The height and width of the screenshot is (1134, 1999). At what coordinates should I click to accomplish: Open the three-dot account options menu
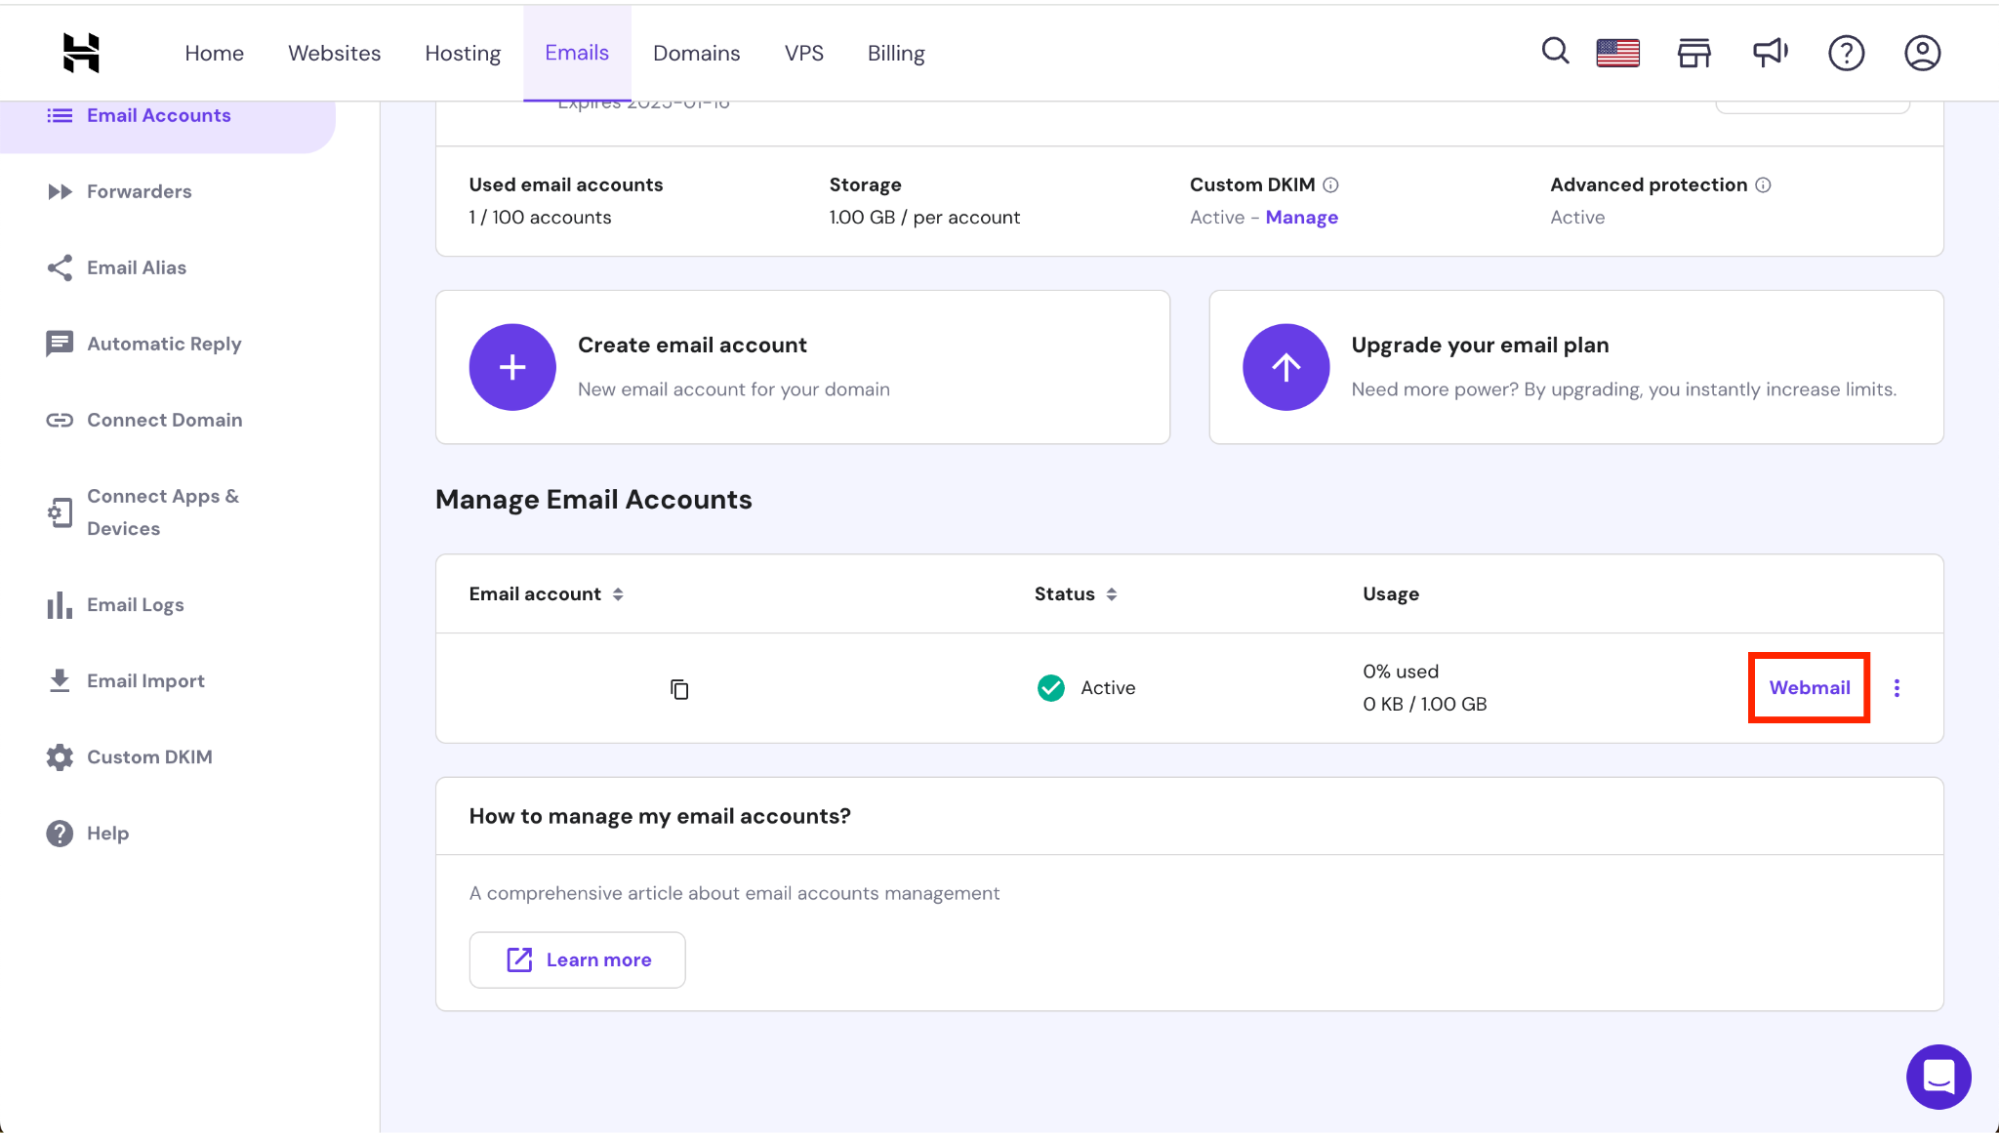click(x=1896, y=688)
